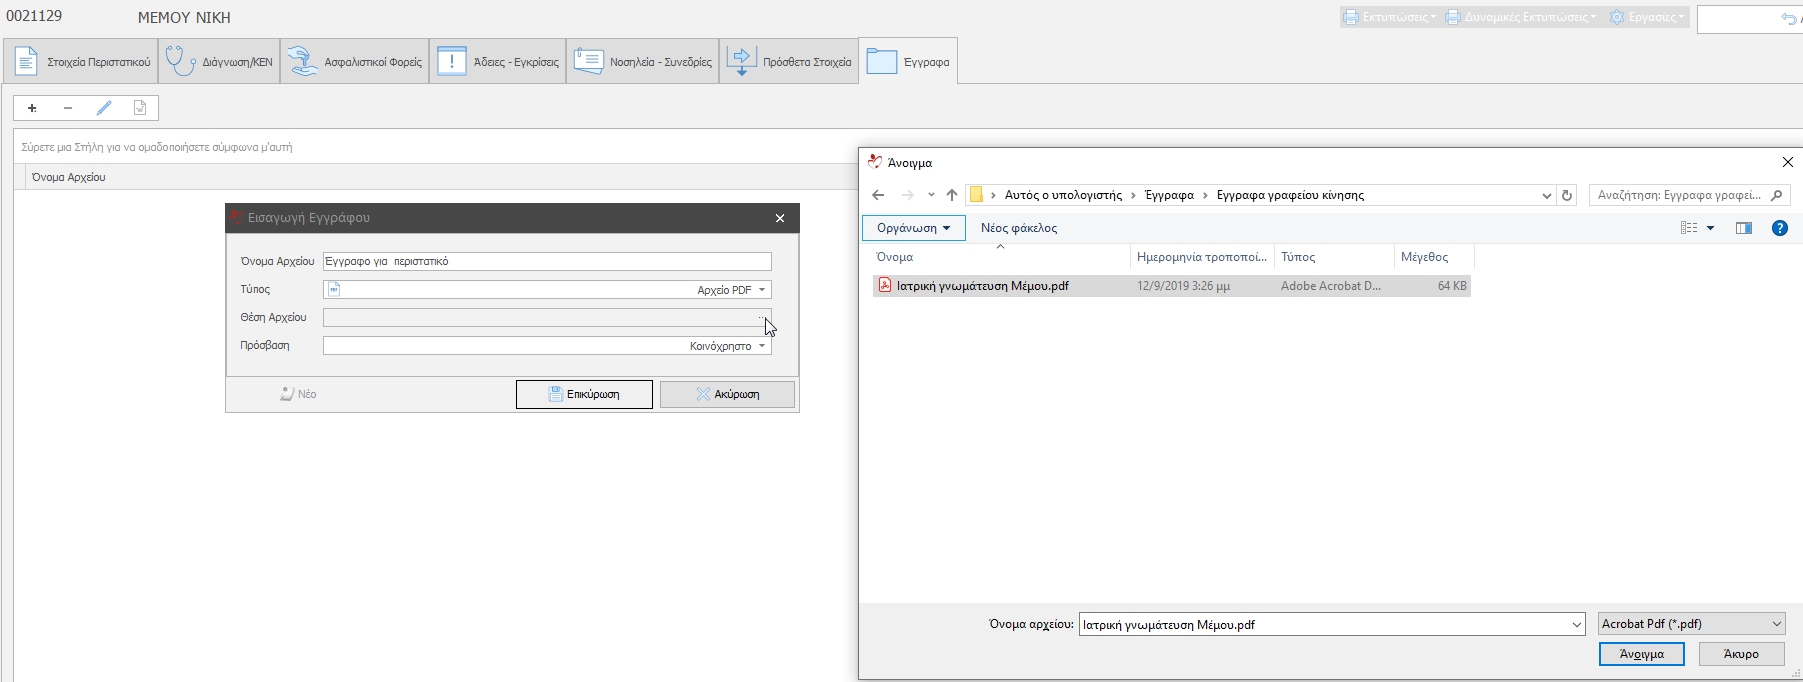This screenshot has width=1803, height=682.
Task: Refresh the folder contents in the dialog
Action: click(x=1567, y=195)
